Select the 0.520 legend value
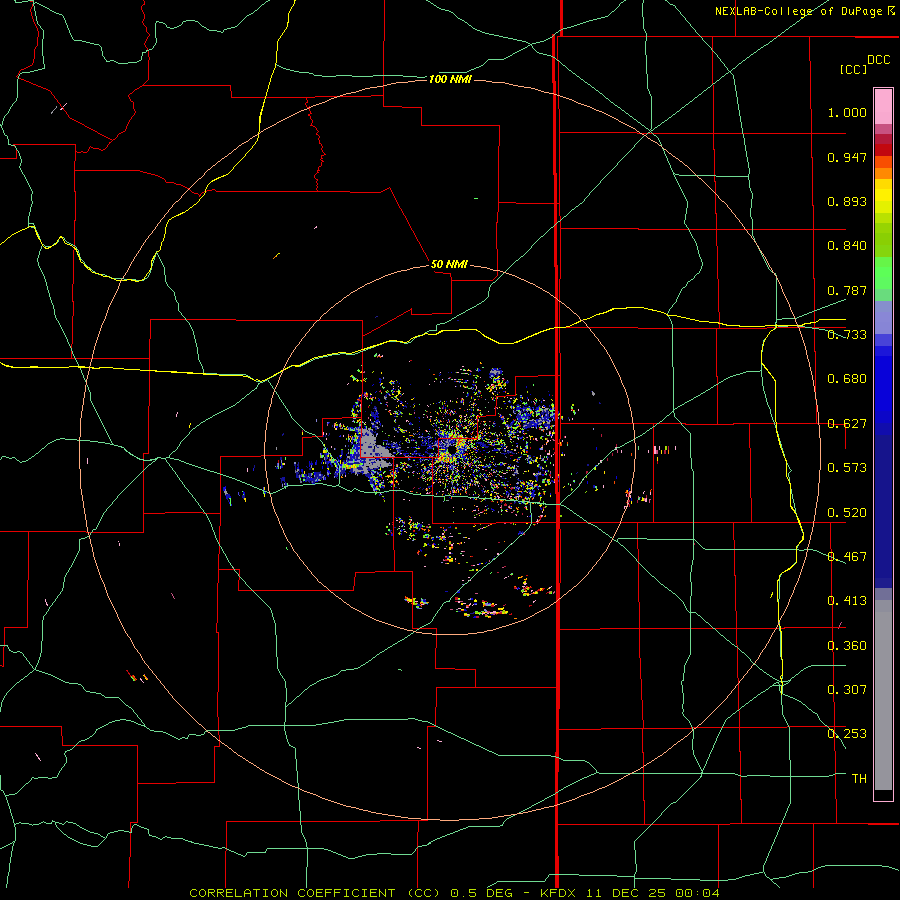Screen dimensions: 900x900 coord(847,513)
